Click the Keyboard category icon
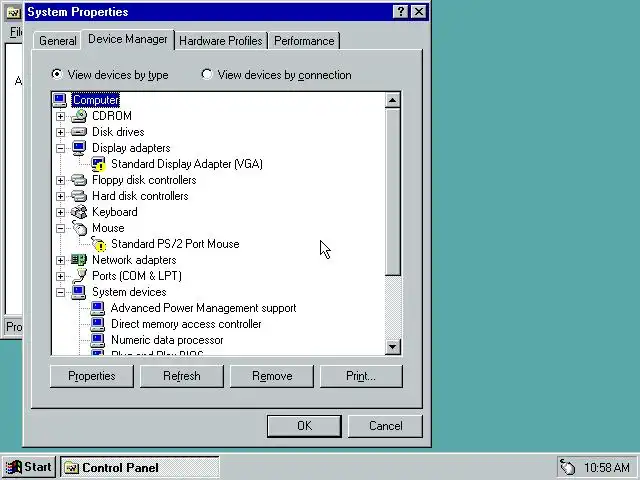Viewport: 640px width, 480px height. (x=79, y=212)
